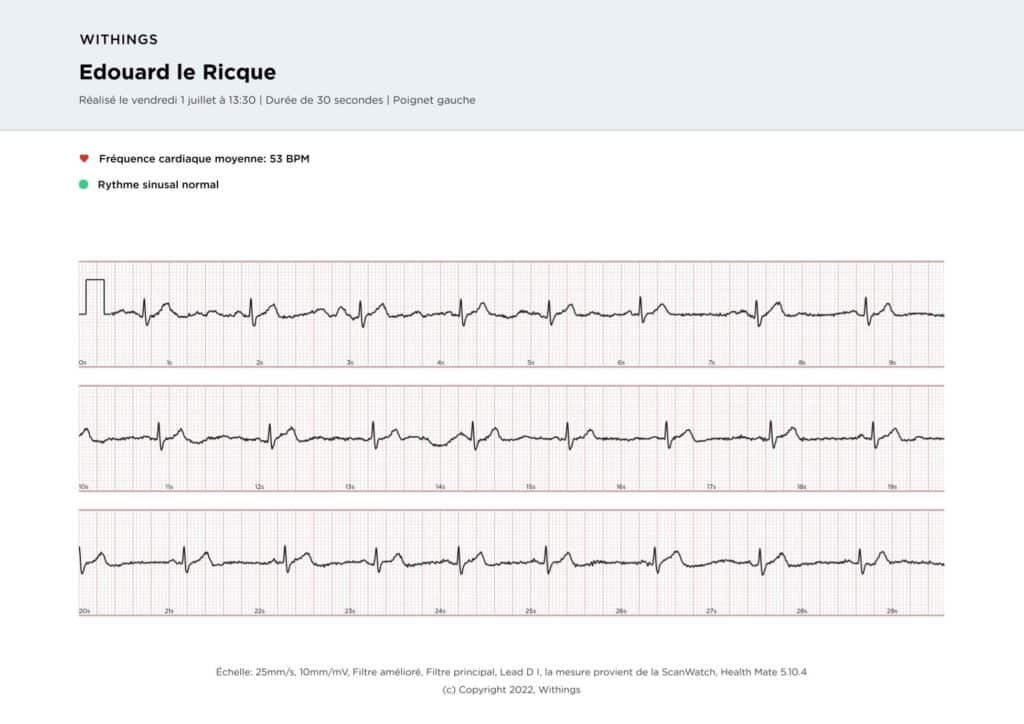Click the 17s time marker
Viewport: 1024px width, 724px height.
(711, 487)
